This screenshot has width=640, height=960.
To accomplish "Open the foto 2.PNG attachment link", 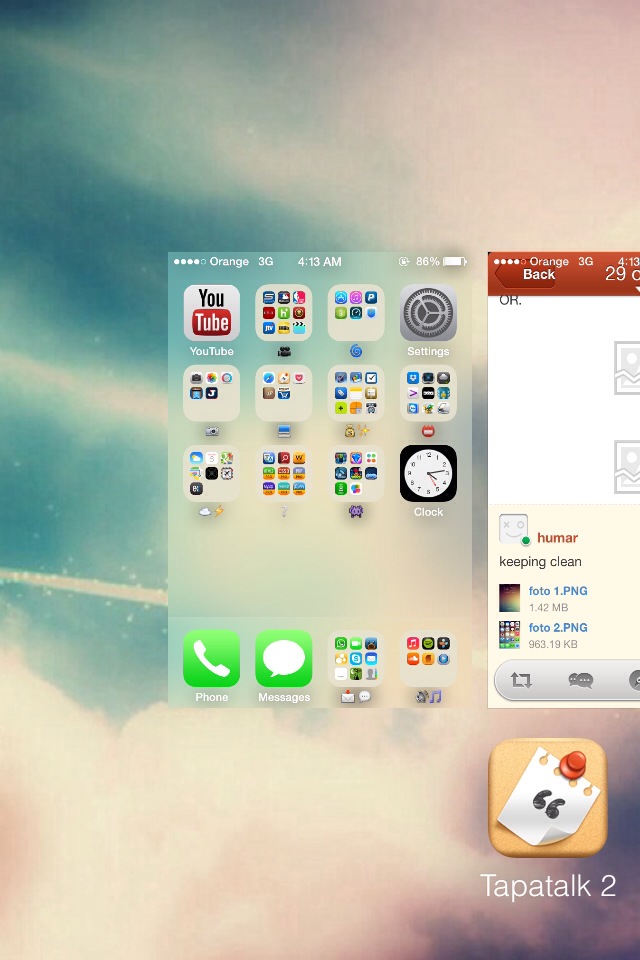I will [558, 628].
